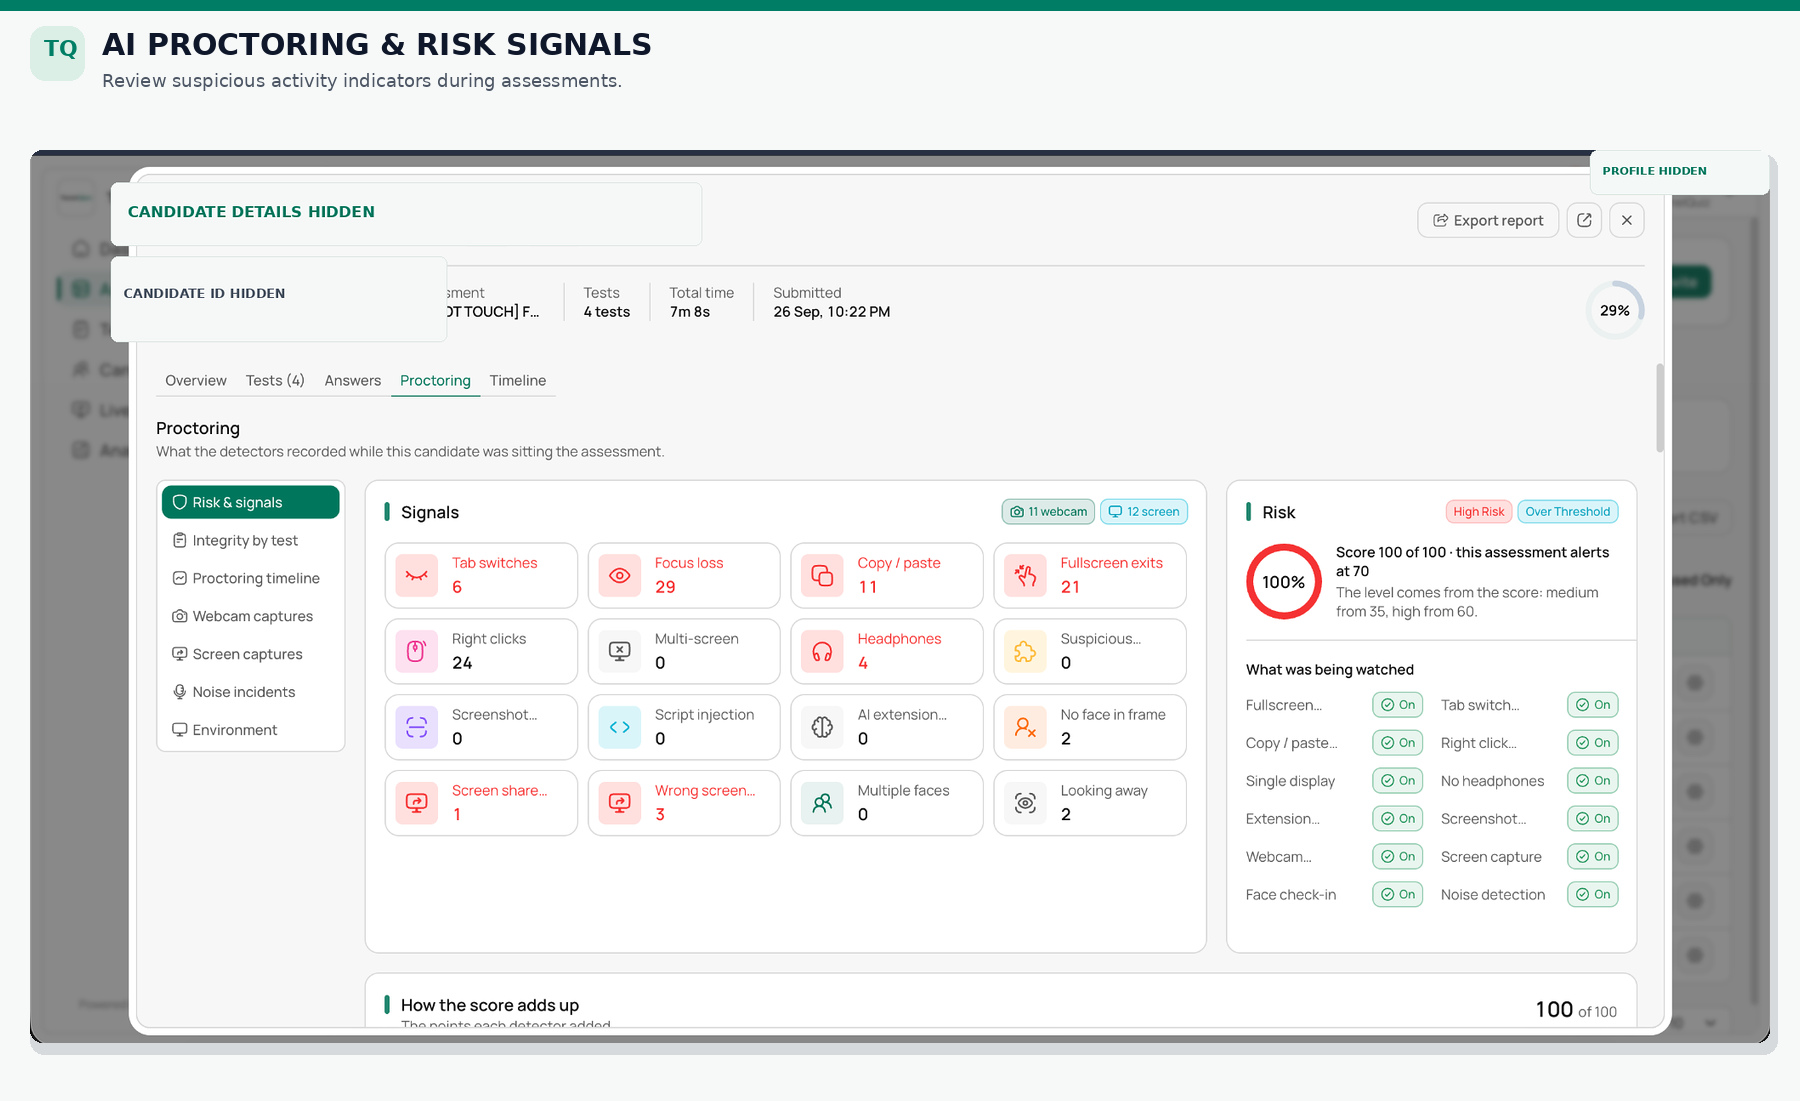Click the Suspicious puzzle-piece icon
Image resolution: width=1800 pixels, height=1101 pixels.
tap(1025, 652)
